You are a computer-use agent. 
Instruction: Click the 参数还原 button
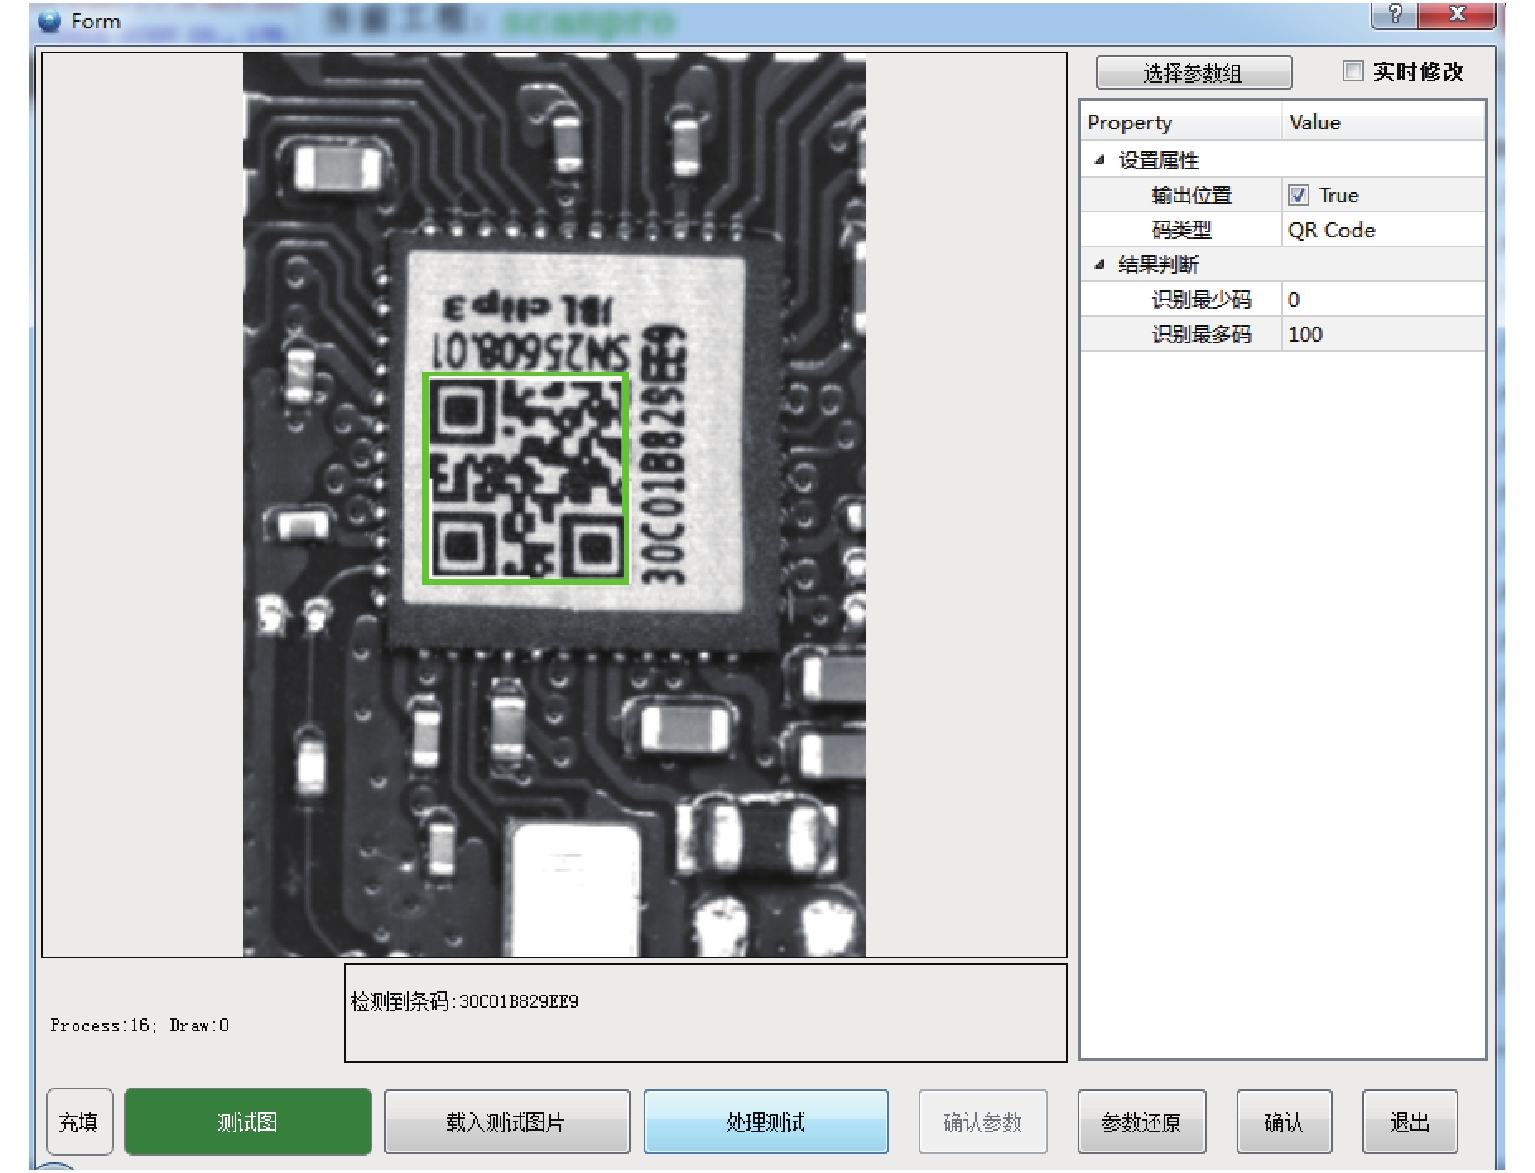pyautogui.click(x=1142, y=1122)
